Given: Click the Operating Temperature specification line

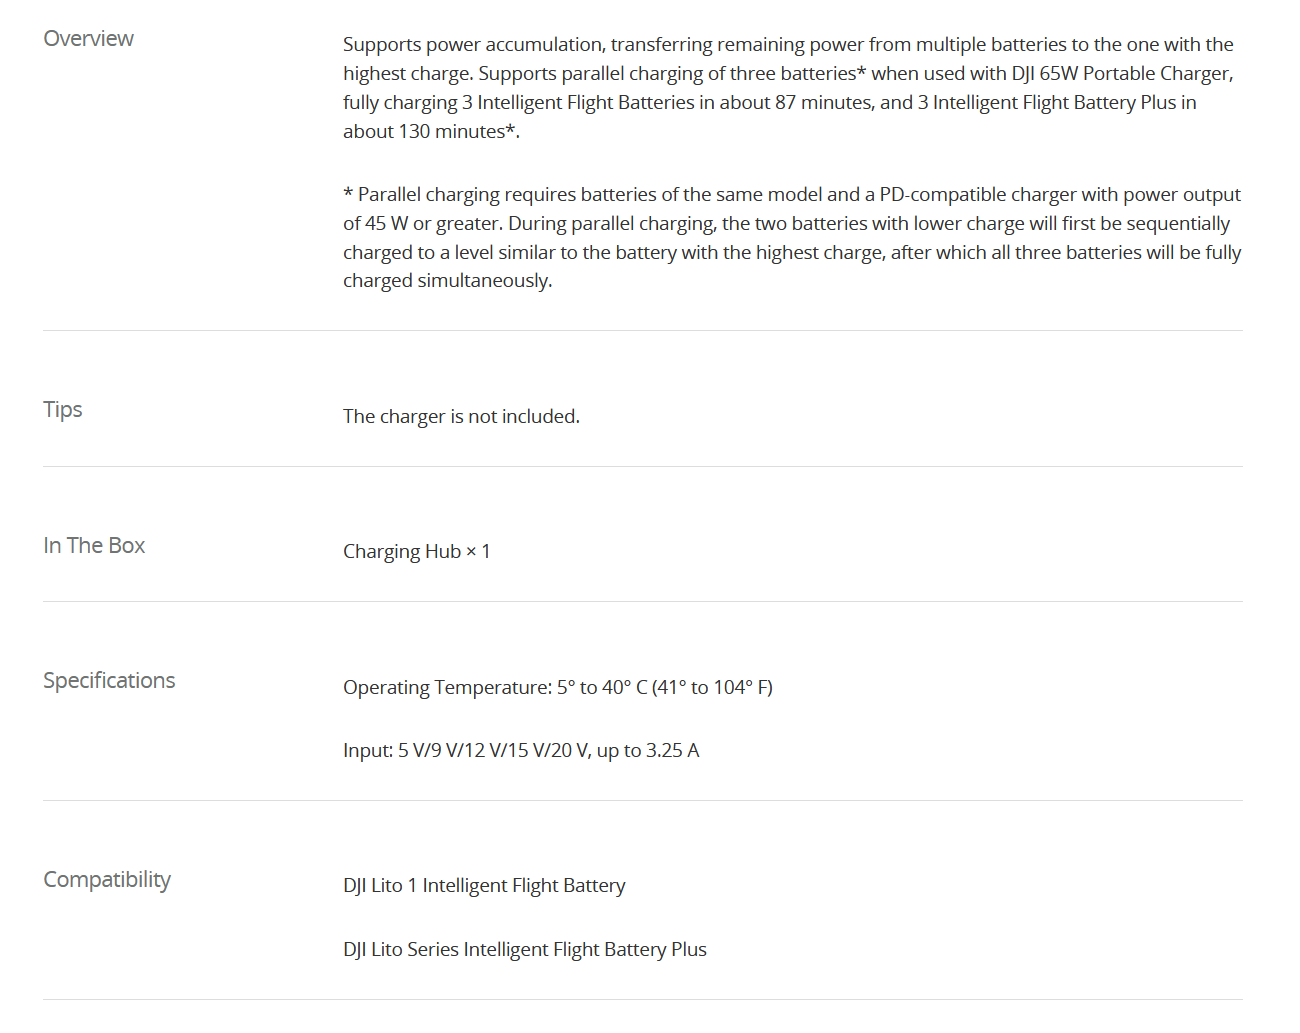Looking at the screenshot, I should 557,687.
